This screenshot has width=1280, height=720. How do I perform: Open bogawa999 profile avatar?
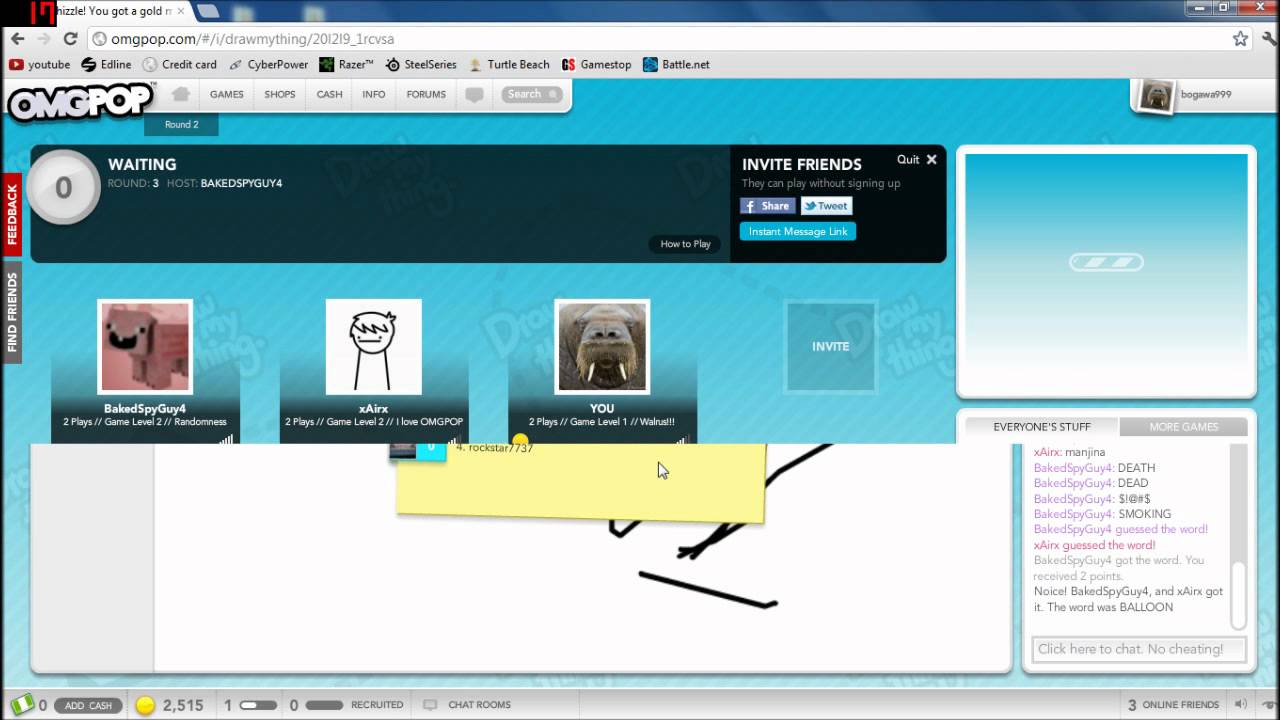1157,97
